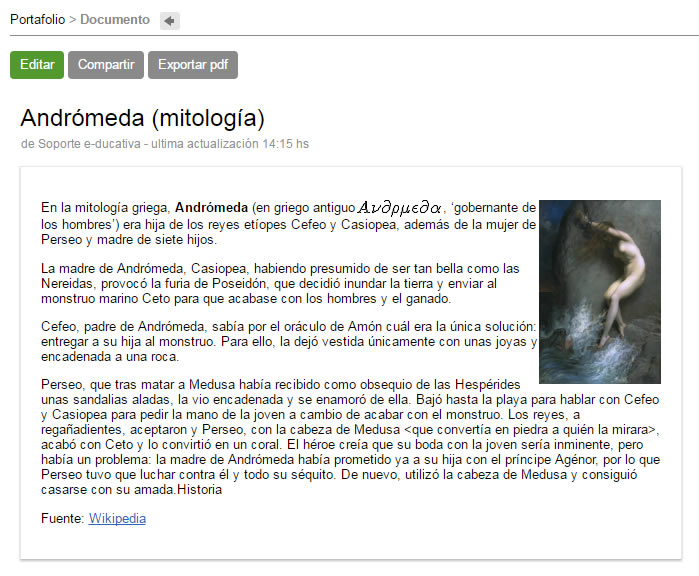This screenshot has width=699, height=576.
Task: Click the title Andrómeda (mitología)
Action: 143,118
